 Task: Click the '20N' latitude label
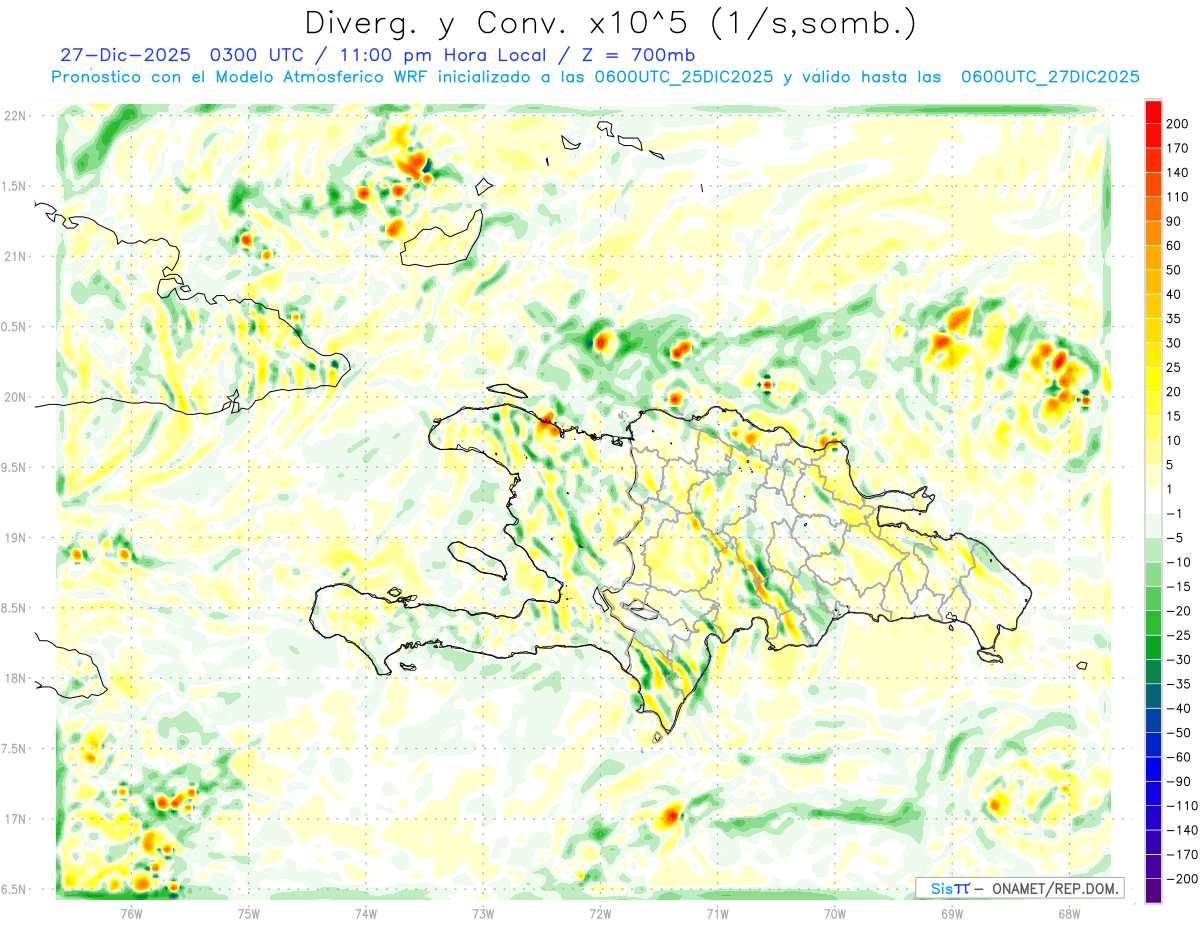pos(17,397)
